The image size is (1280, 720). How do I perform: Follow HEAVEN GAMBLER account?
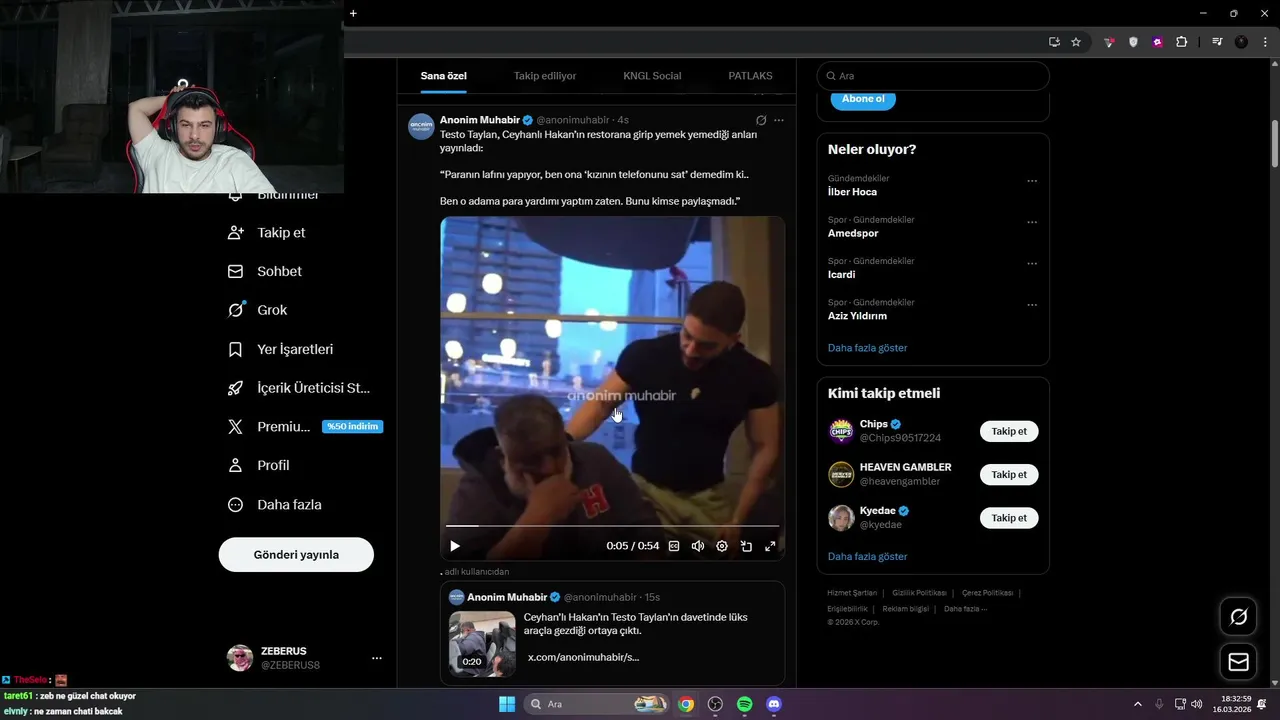click(1009, 475)
